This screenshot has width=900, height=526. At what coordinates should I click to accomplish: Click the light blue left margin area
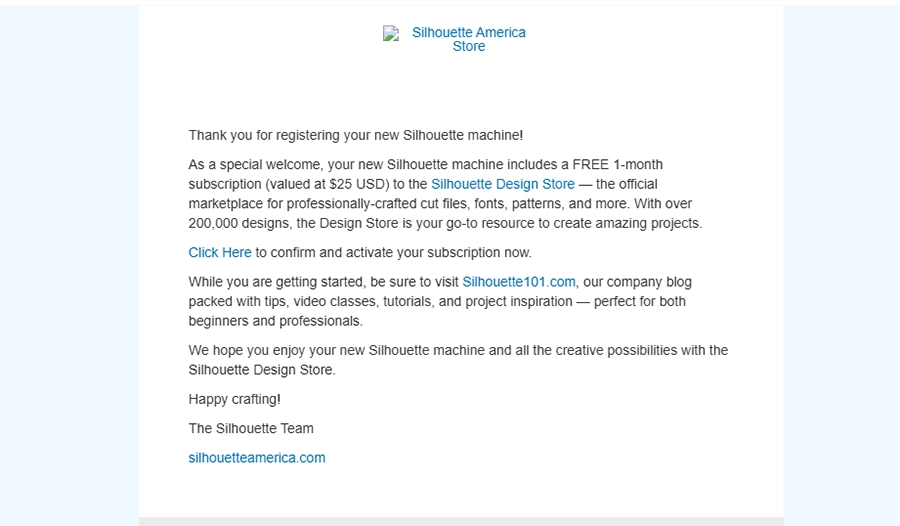(68, 260)
